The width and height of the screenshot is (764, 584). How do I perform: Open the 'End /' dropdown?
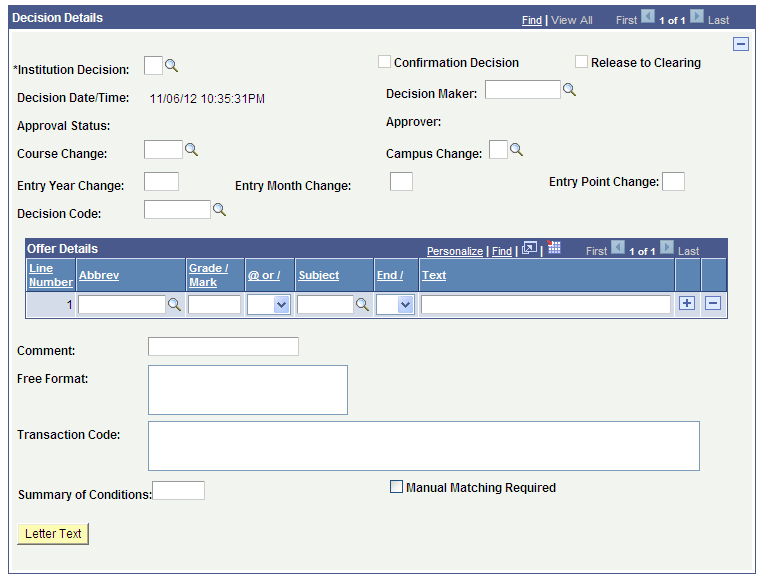coord(396,305)
